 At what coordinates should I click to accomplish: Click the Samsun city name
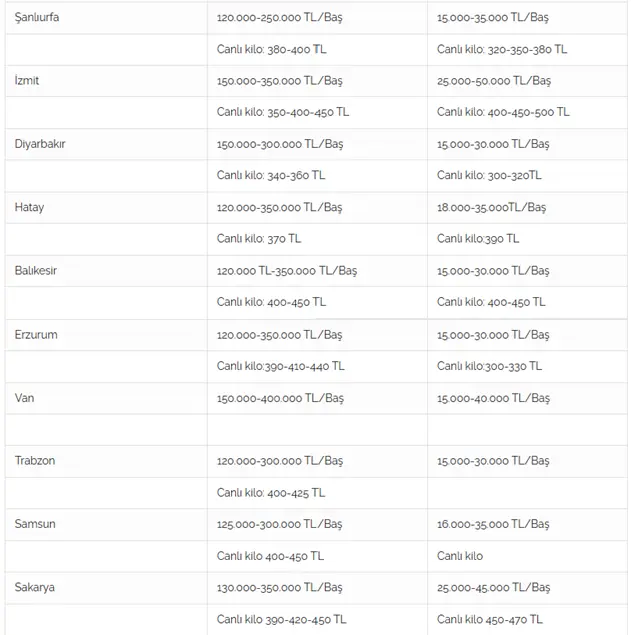(35, 524)
